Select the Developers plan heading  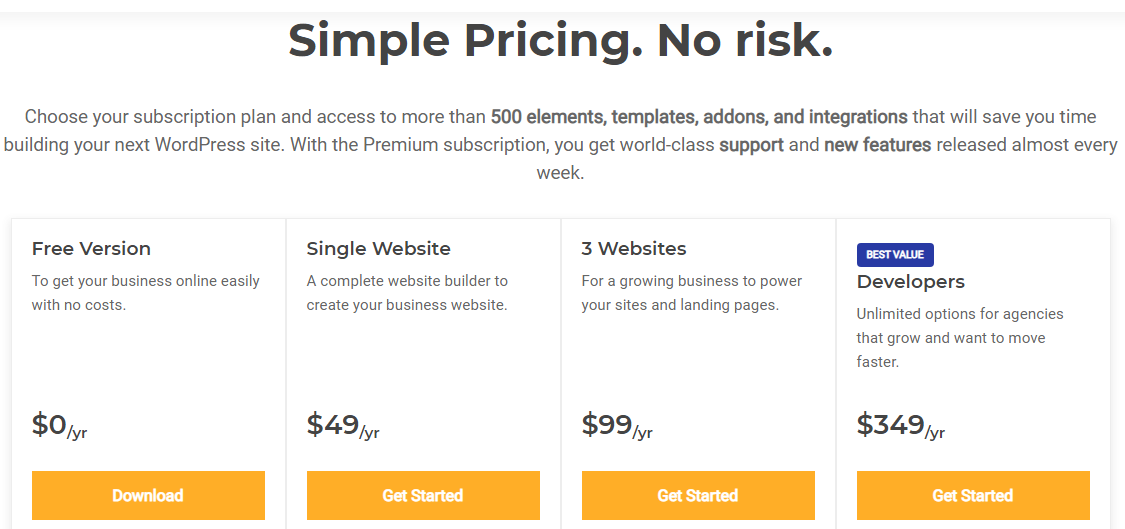[911, 282]
